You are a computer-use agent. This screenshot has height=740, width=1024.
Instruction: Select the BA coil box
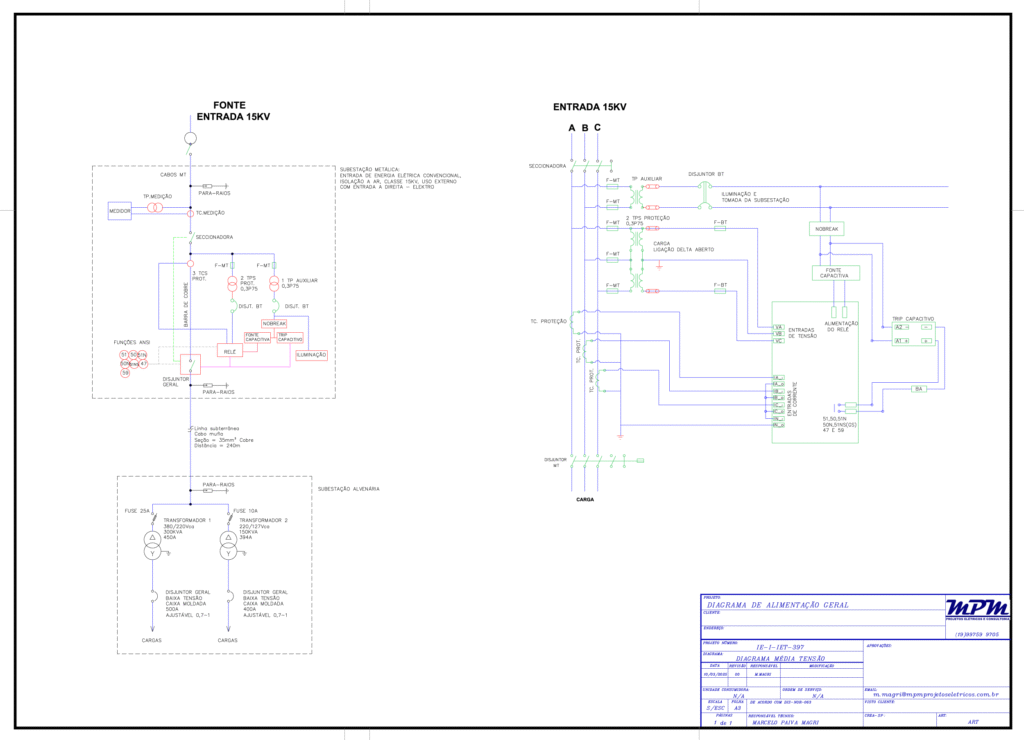[918, 388]
